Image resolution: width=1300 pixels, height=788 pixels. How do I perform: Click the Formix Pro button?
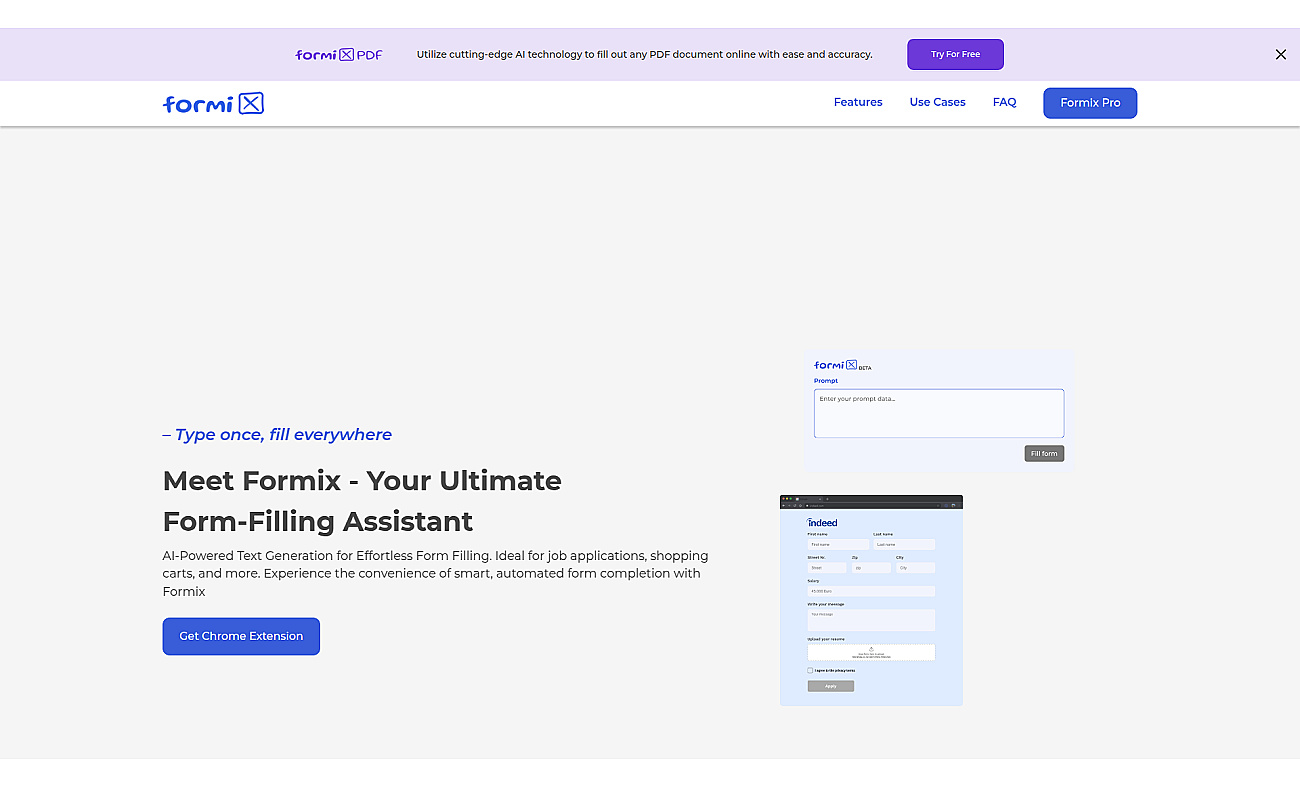(1090, 103)
